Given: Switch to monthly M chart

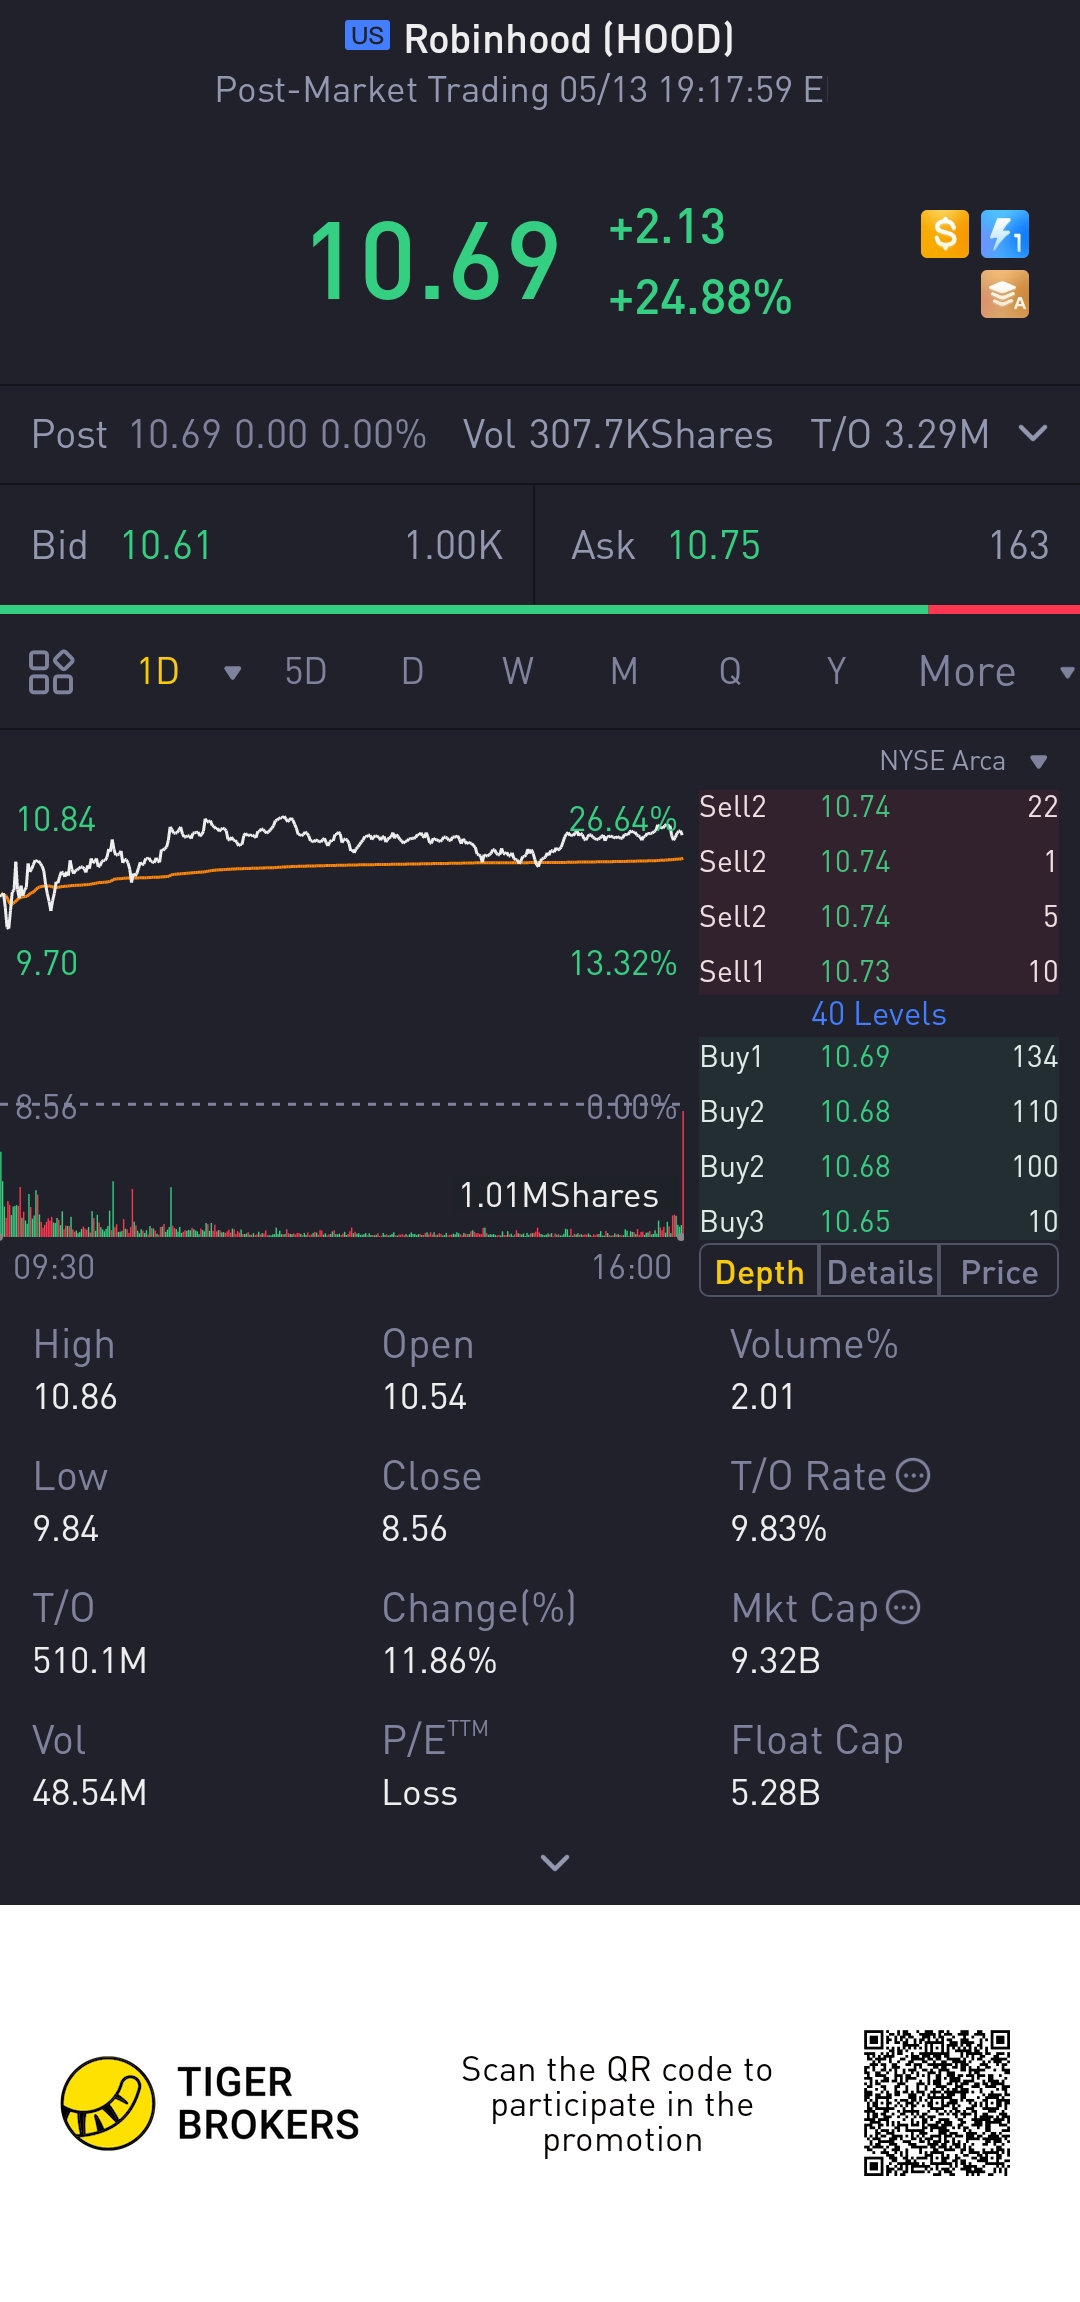Looking at the screenshot, I should coord(624,672).
